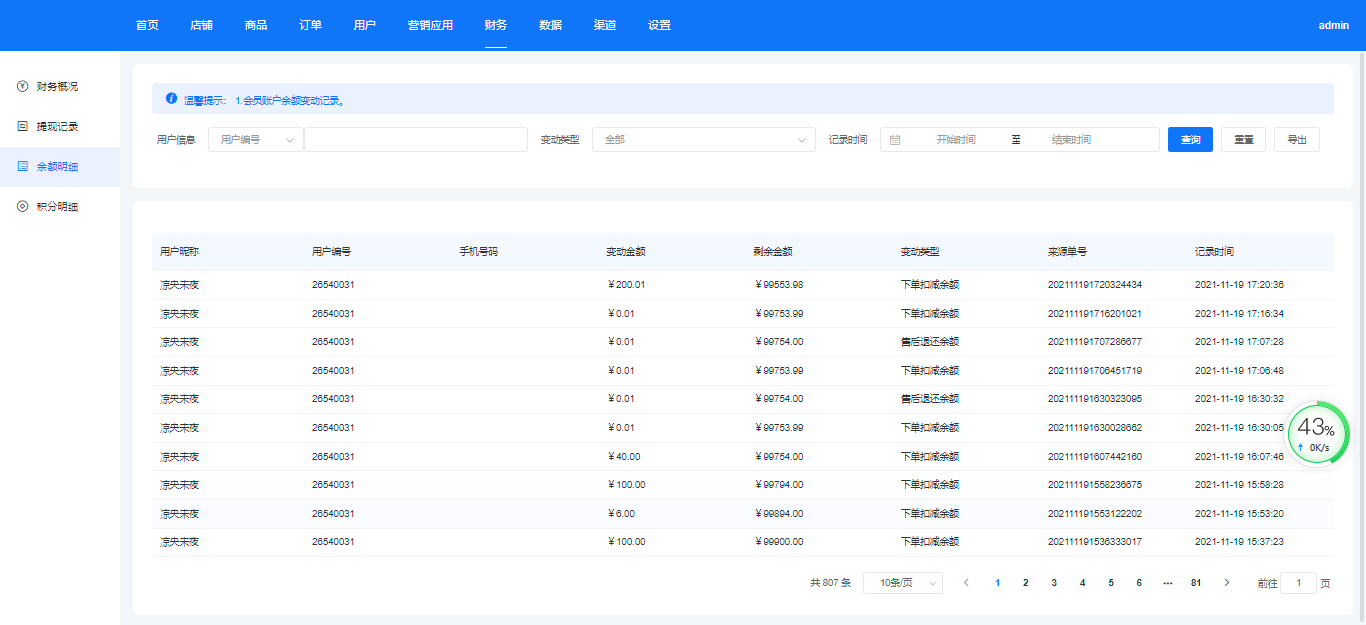
Task: Click the 重置 reset button
Action: (x=1244, y=140)
